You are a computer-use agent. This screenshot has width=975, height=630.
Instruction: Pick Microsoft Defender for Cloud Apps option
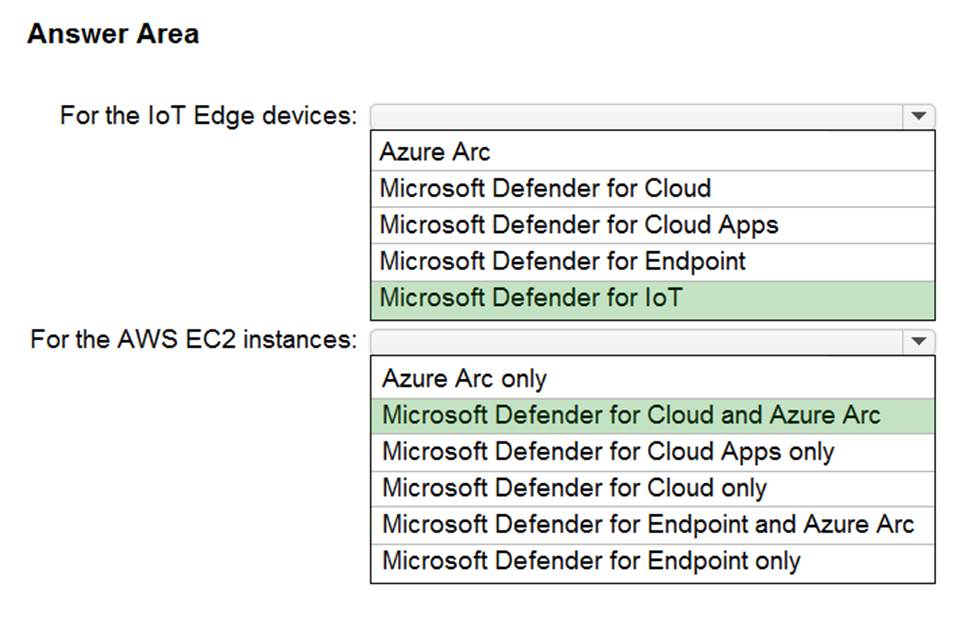(x=578, y=225)
